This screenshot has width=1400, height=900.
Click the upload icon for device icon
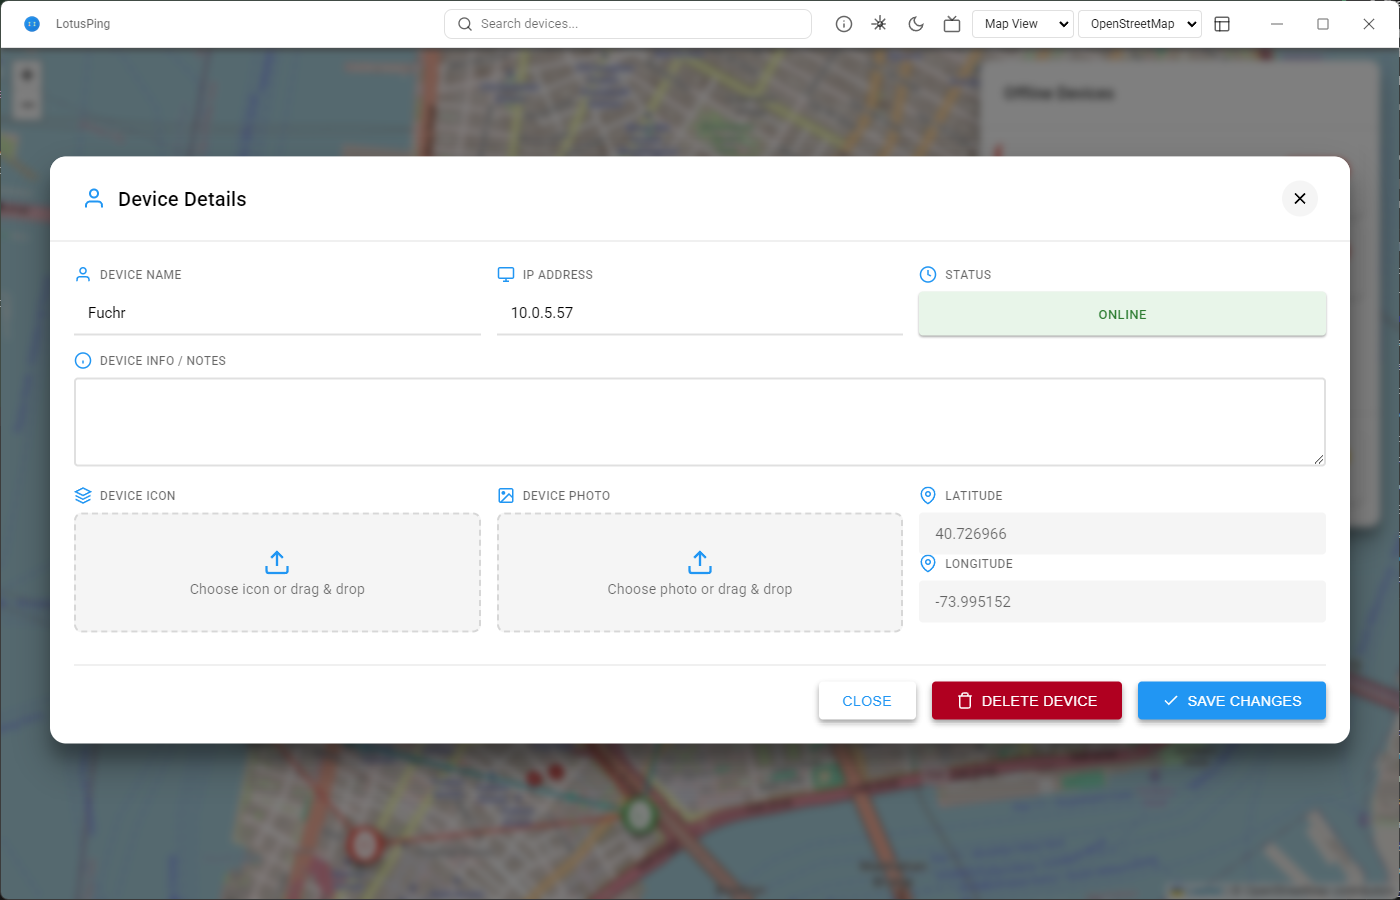pyautogui.click(x=277, y=562)
